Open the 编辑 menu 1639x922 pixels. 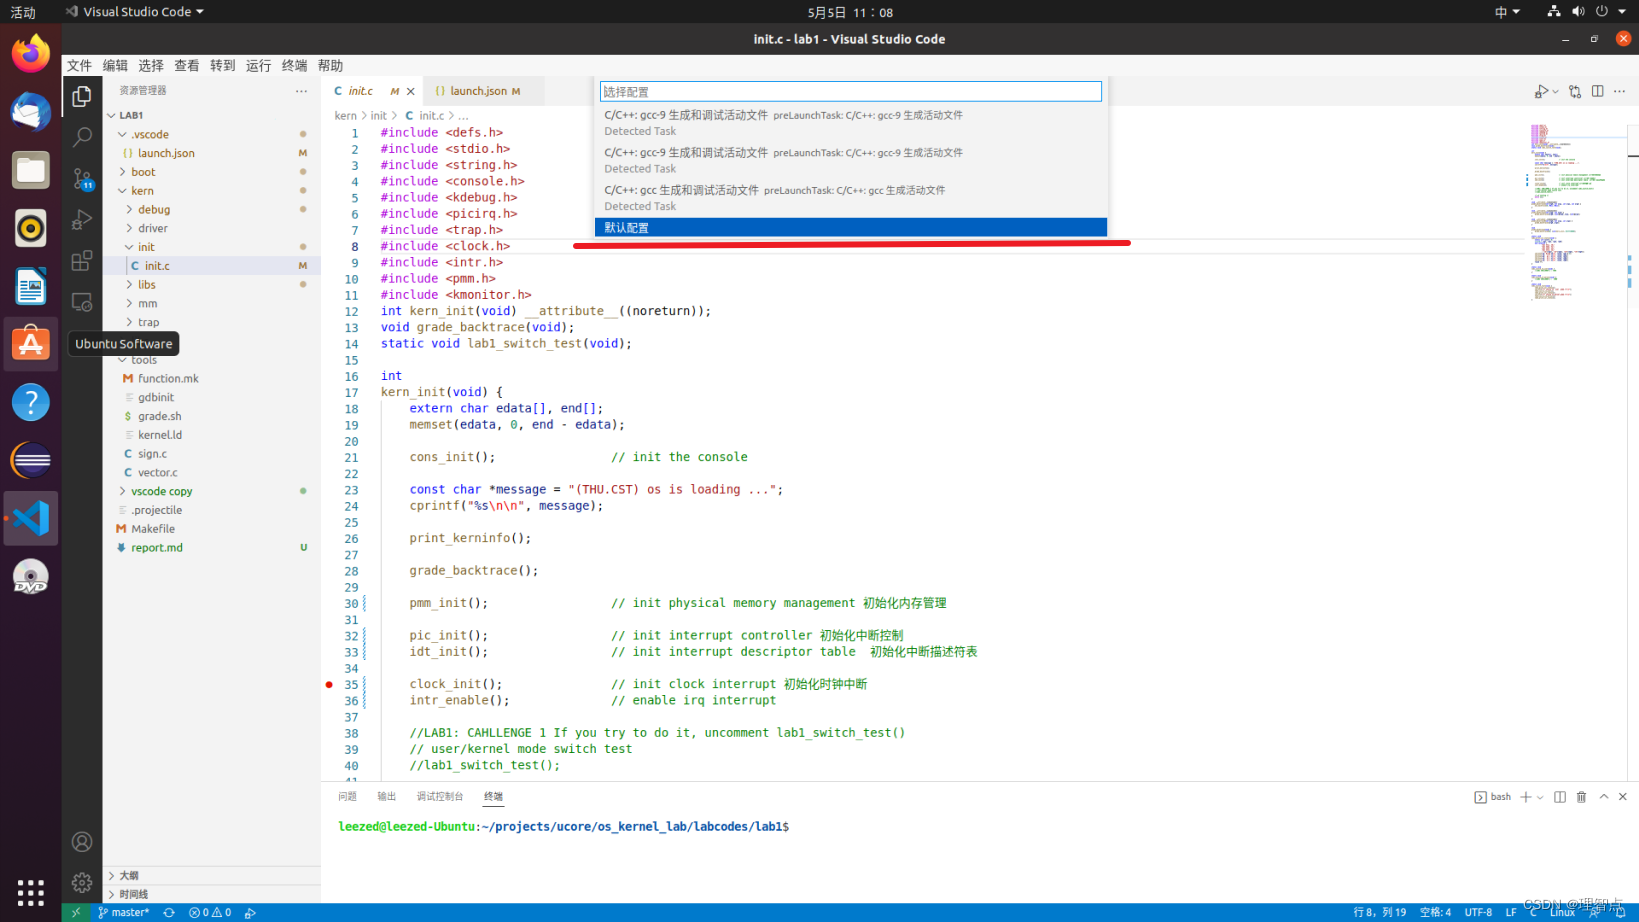tap(115, 66)
